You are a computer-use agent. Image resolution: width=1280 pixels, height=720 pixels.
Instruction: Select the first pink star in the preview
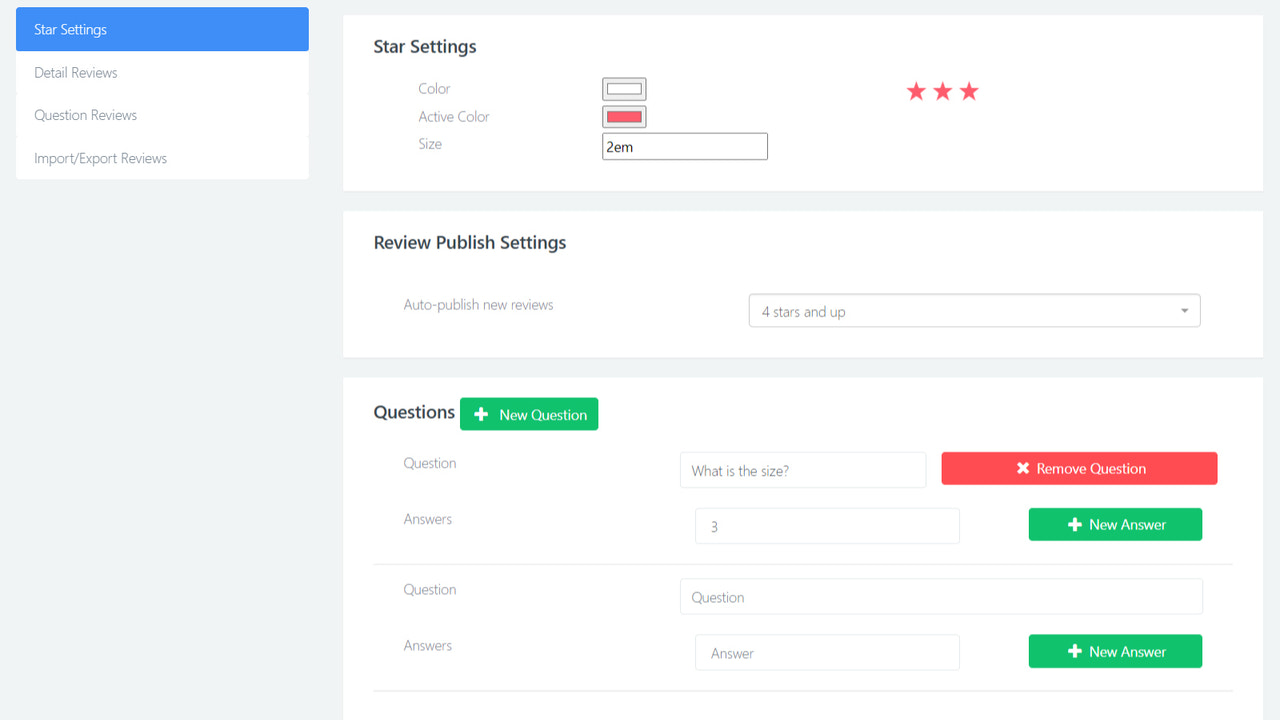915,90
